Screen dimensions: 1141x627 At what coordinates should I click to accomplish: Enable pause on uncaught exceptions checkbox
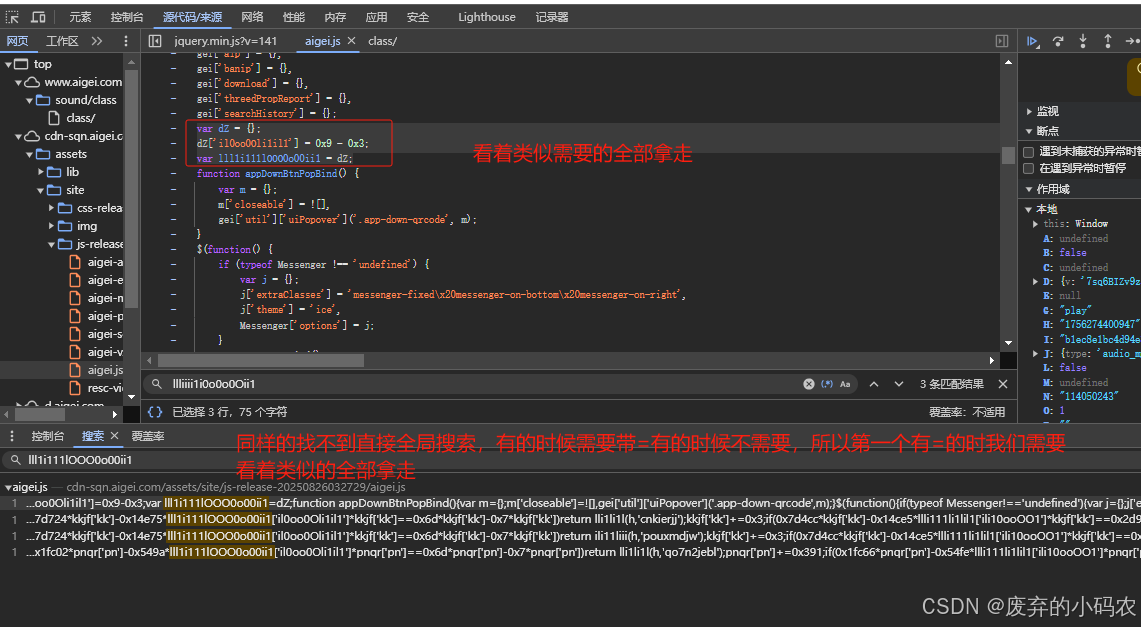tap(1028, 152)
